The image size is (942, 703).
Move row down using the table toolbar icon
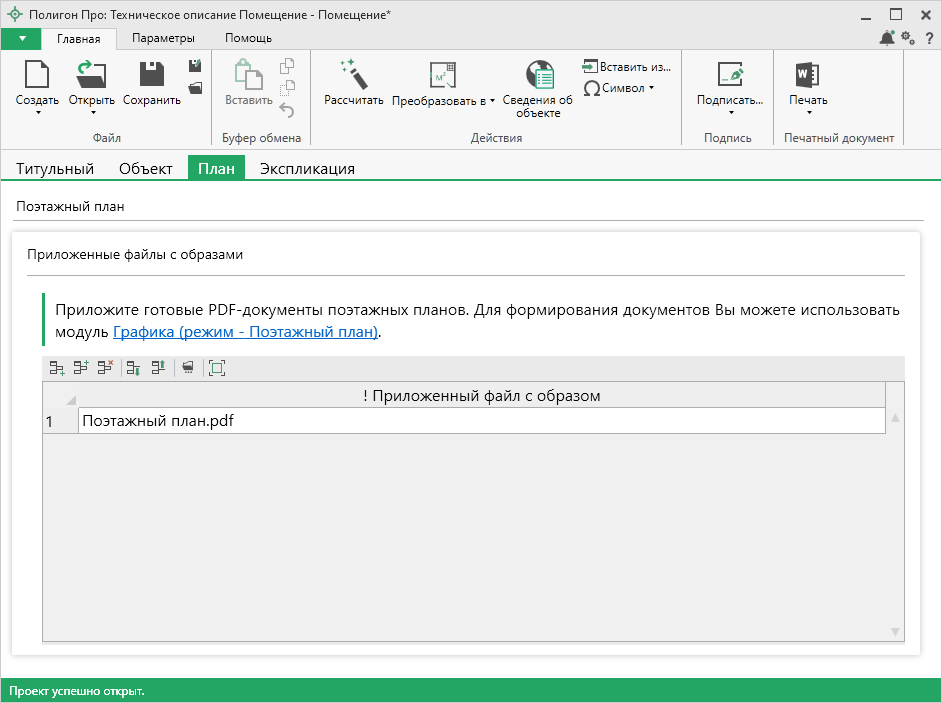click(x=133, y=368)
